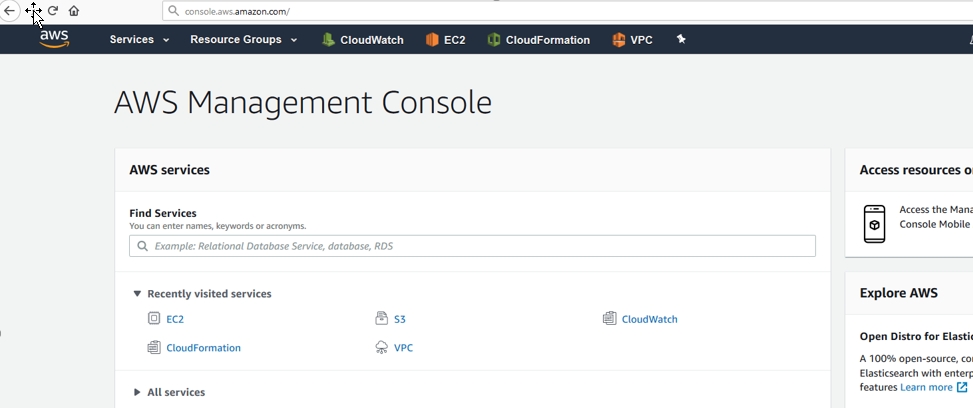
Task: Open the CloudWatch recently visited link
Action: 650,319
